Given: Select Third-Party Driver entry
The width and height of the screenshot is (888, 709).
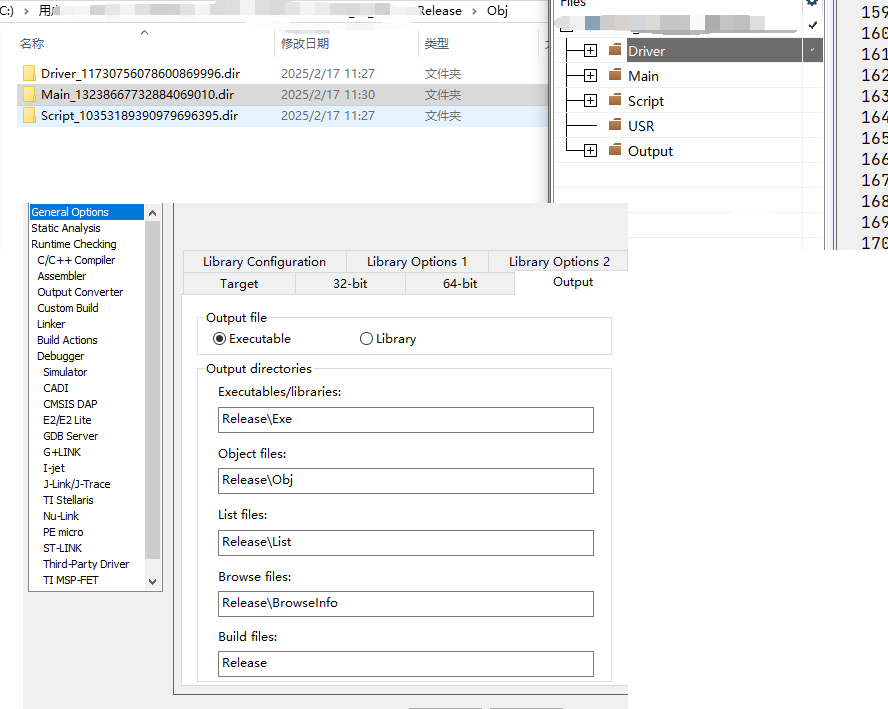Looking at the screenshot, I should tap(86, 564).
